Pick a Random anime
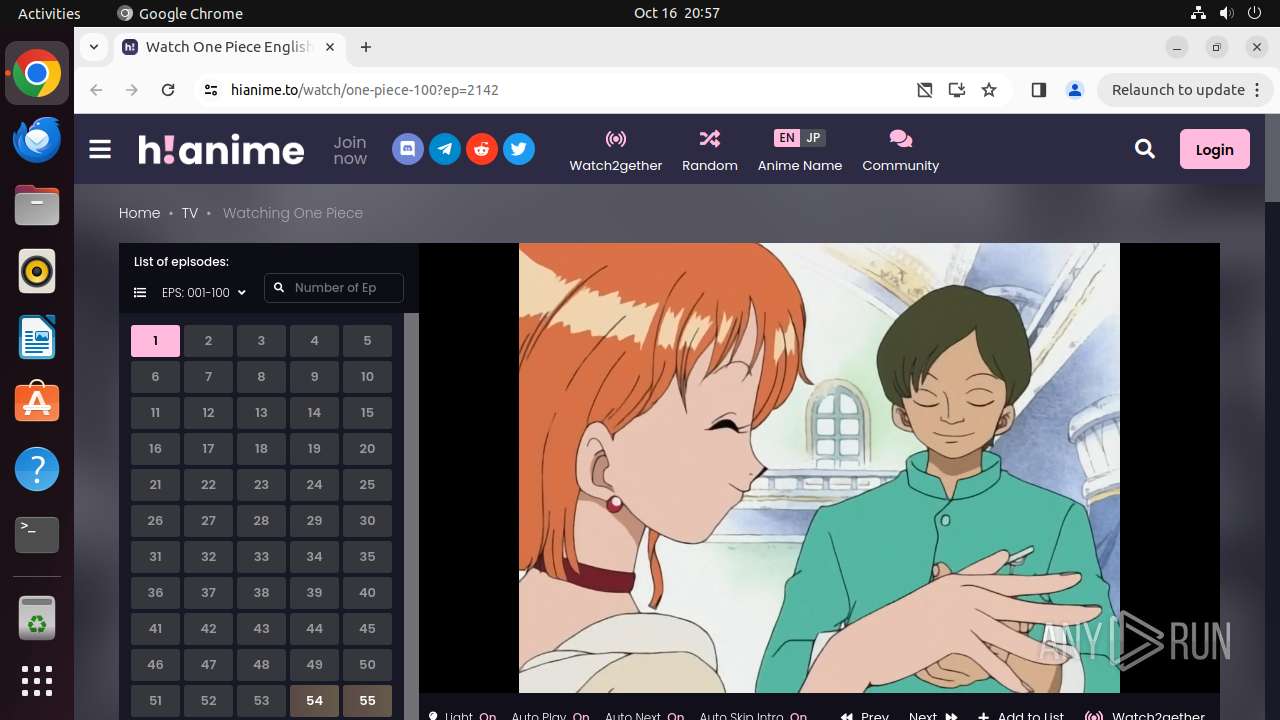This screenshot has width=1280, height=720. click(x=710, y=150)
